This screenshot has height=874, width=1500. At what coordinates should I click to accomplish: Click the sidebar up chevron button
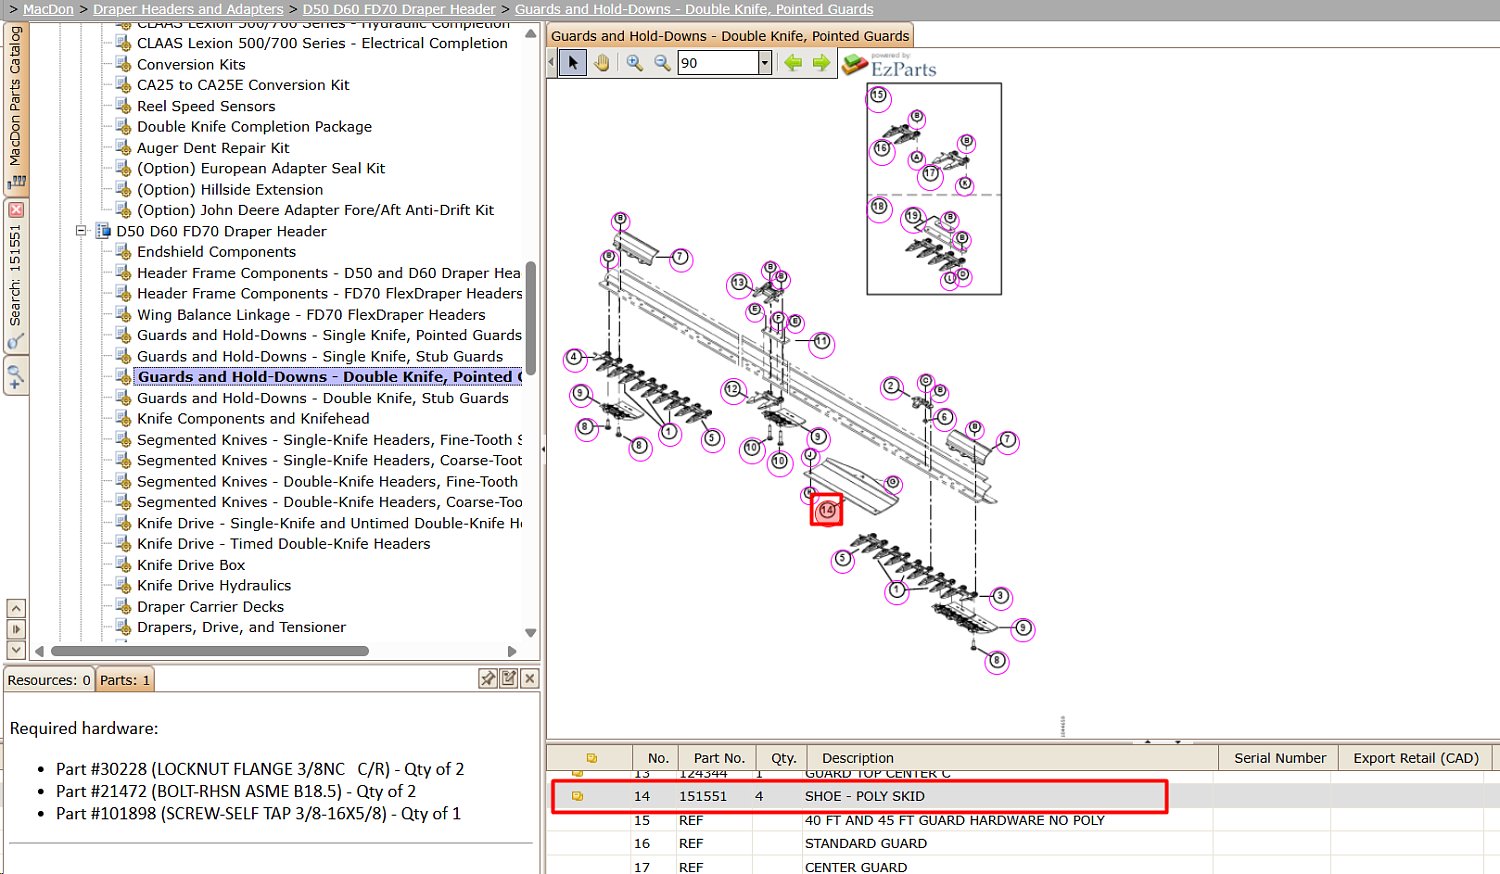coord(16,608)
